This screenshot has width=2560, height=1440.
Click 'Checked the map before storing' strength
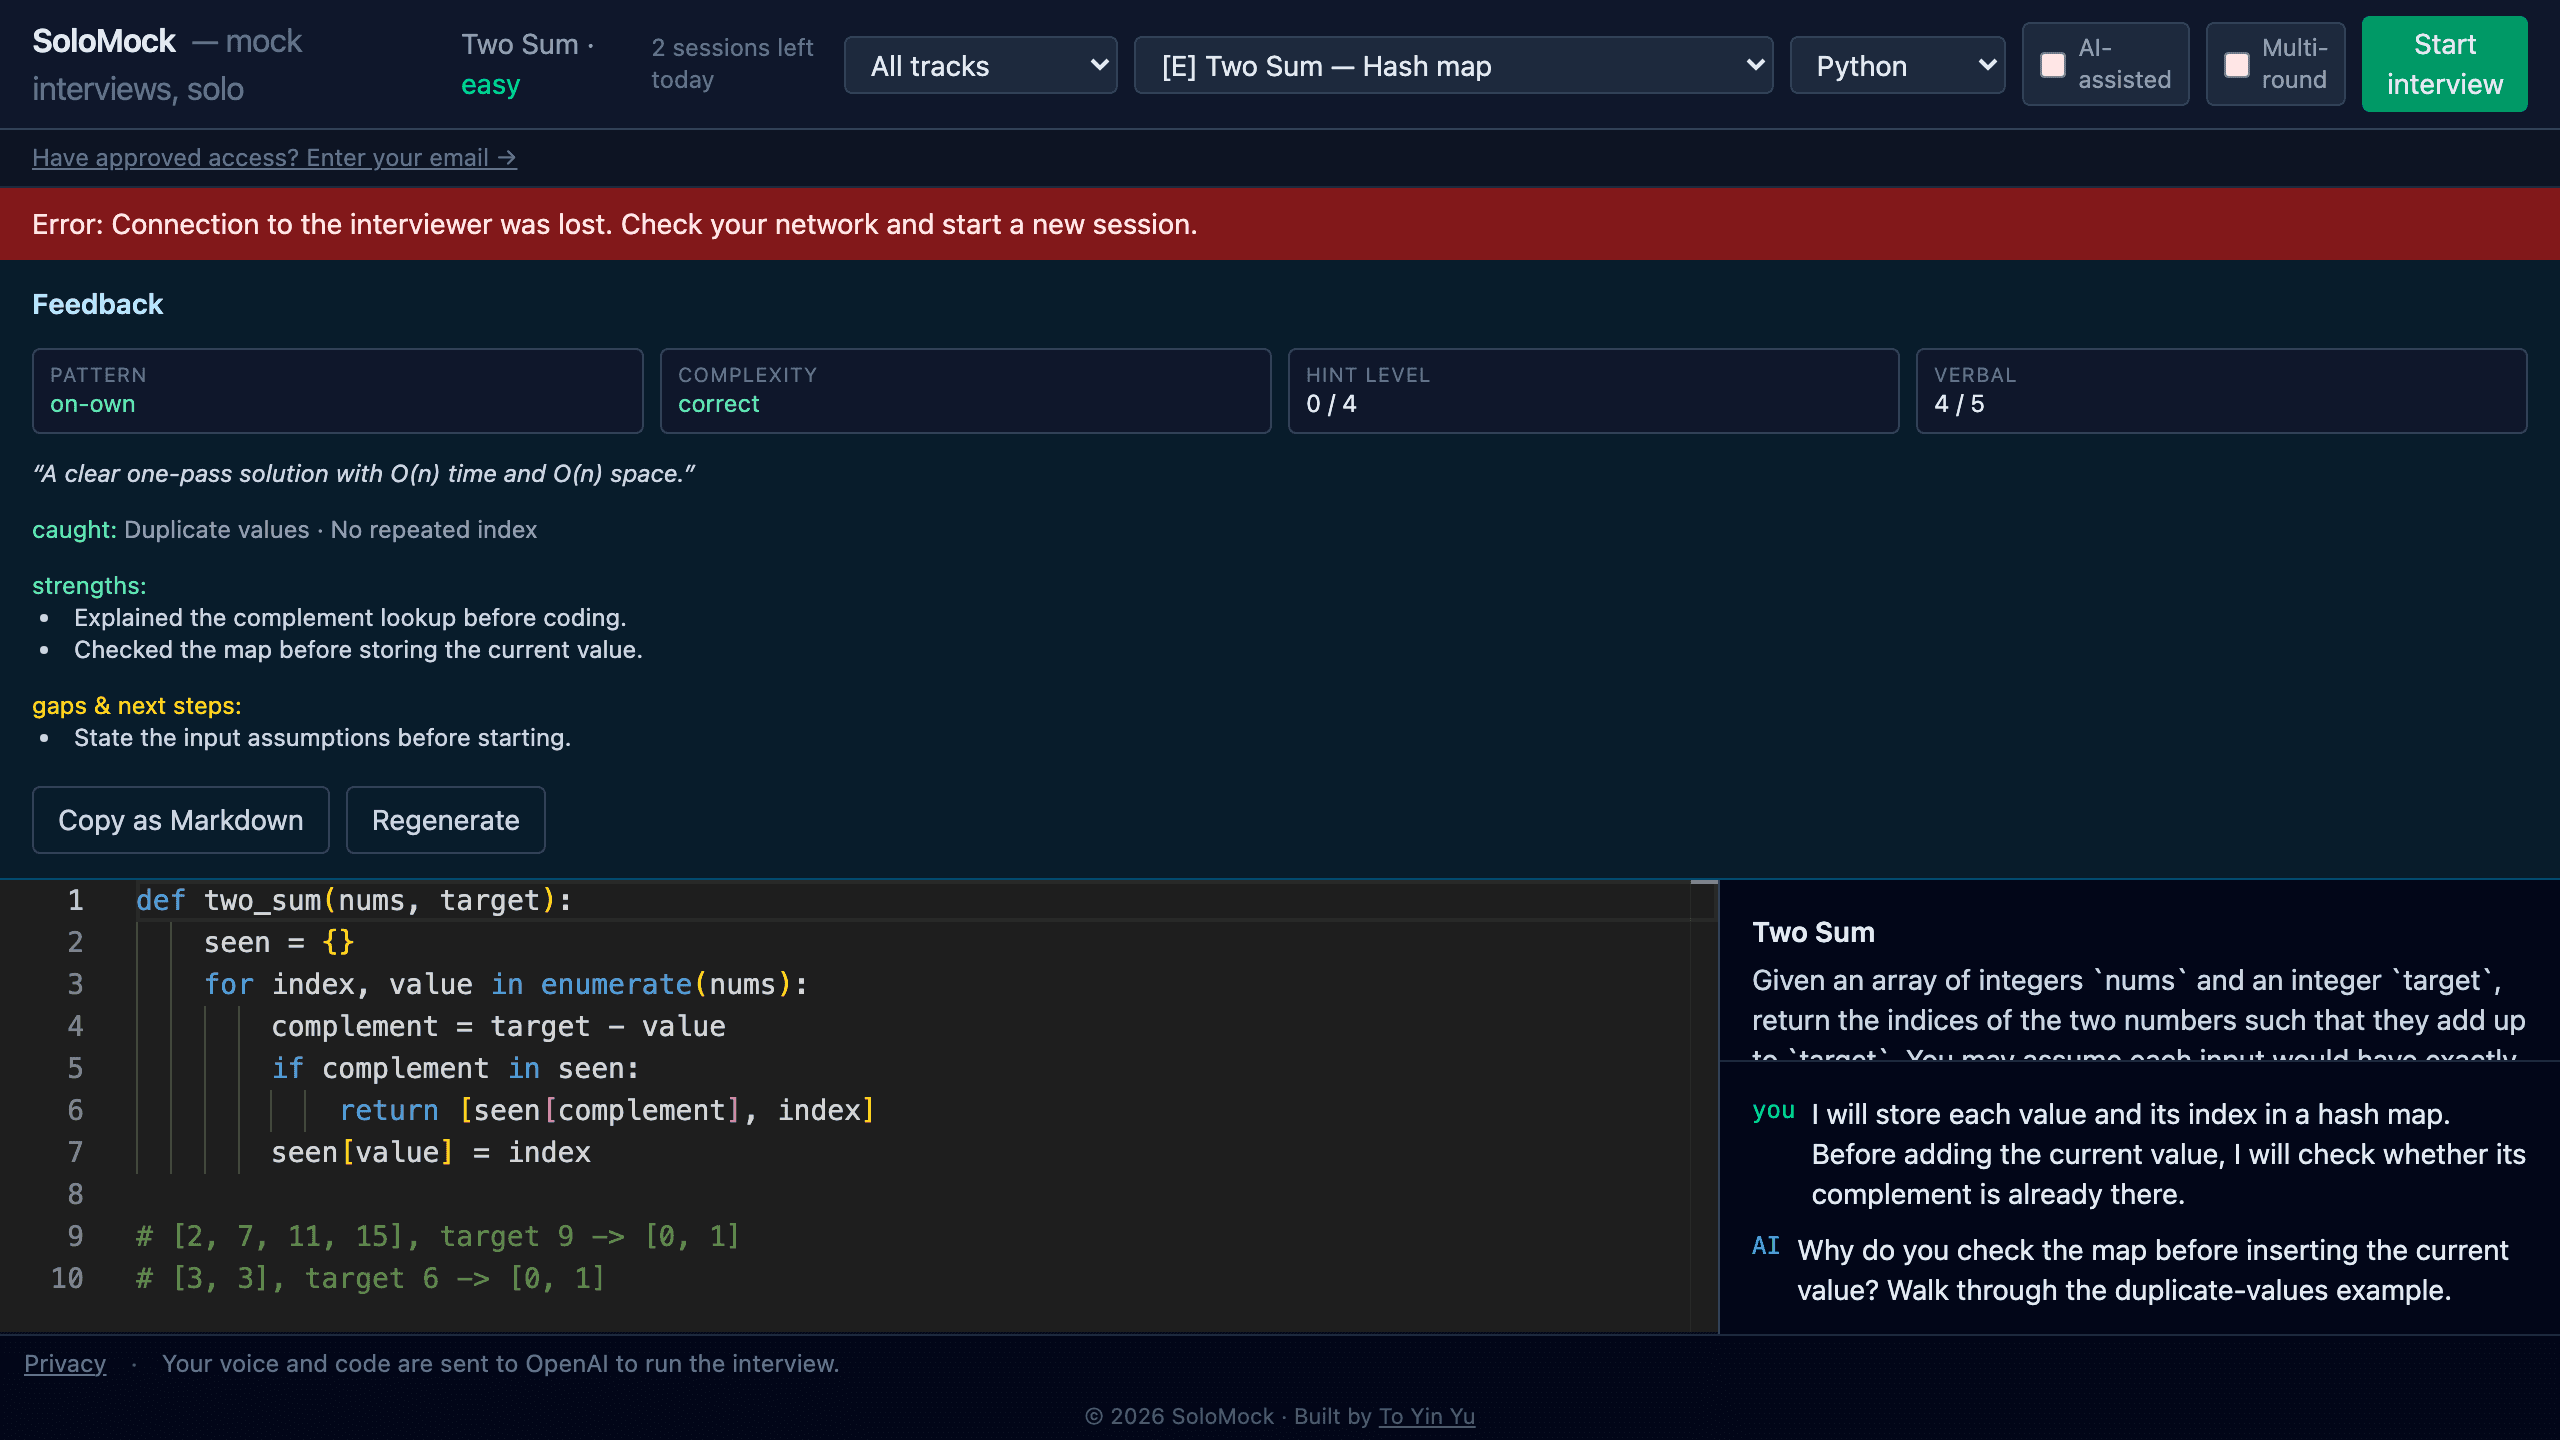(x=358, y=650)
